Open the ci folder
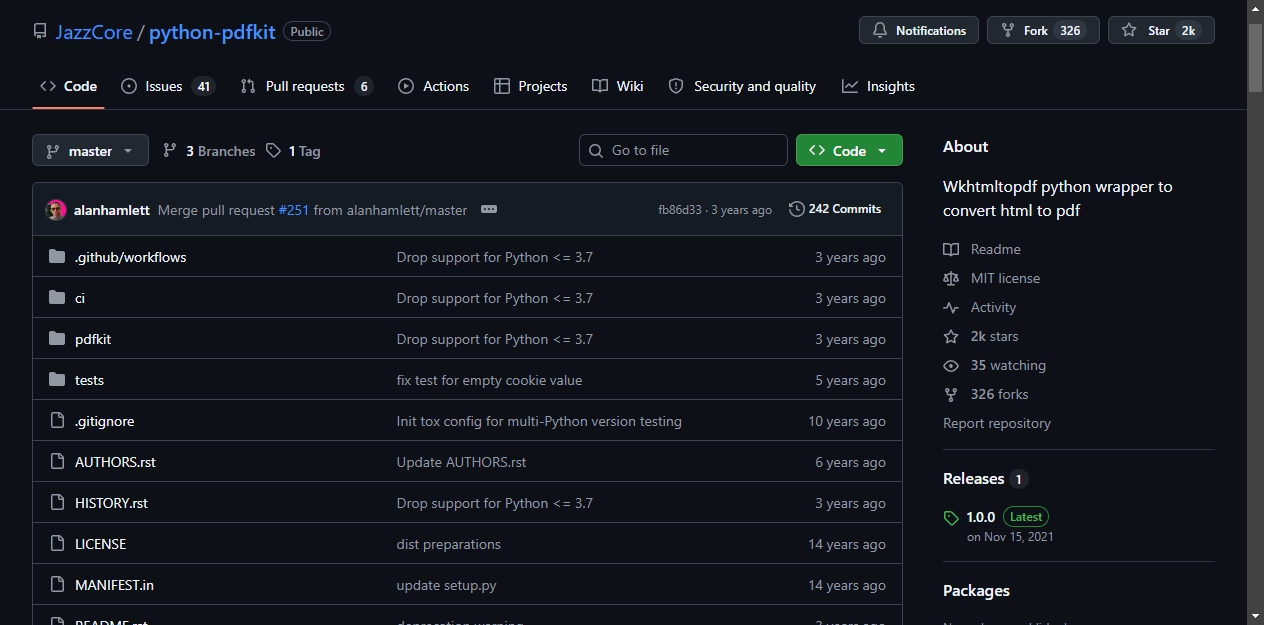Screen dimensions: 1264x625 click(x=80, y=298)
